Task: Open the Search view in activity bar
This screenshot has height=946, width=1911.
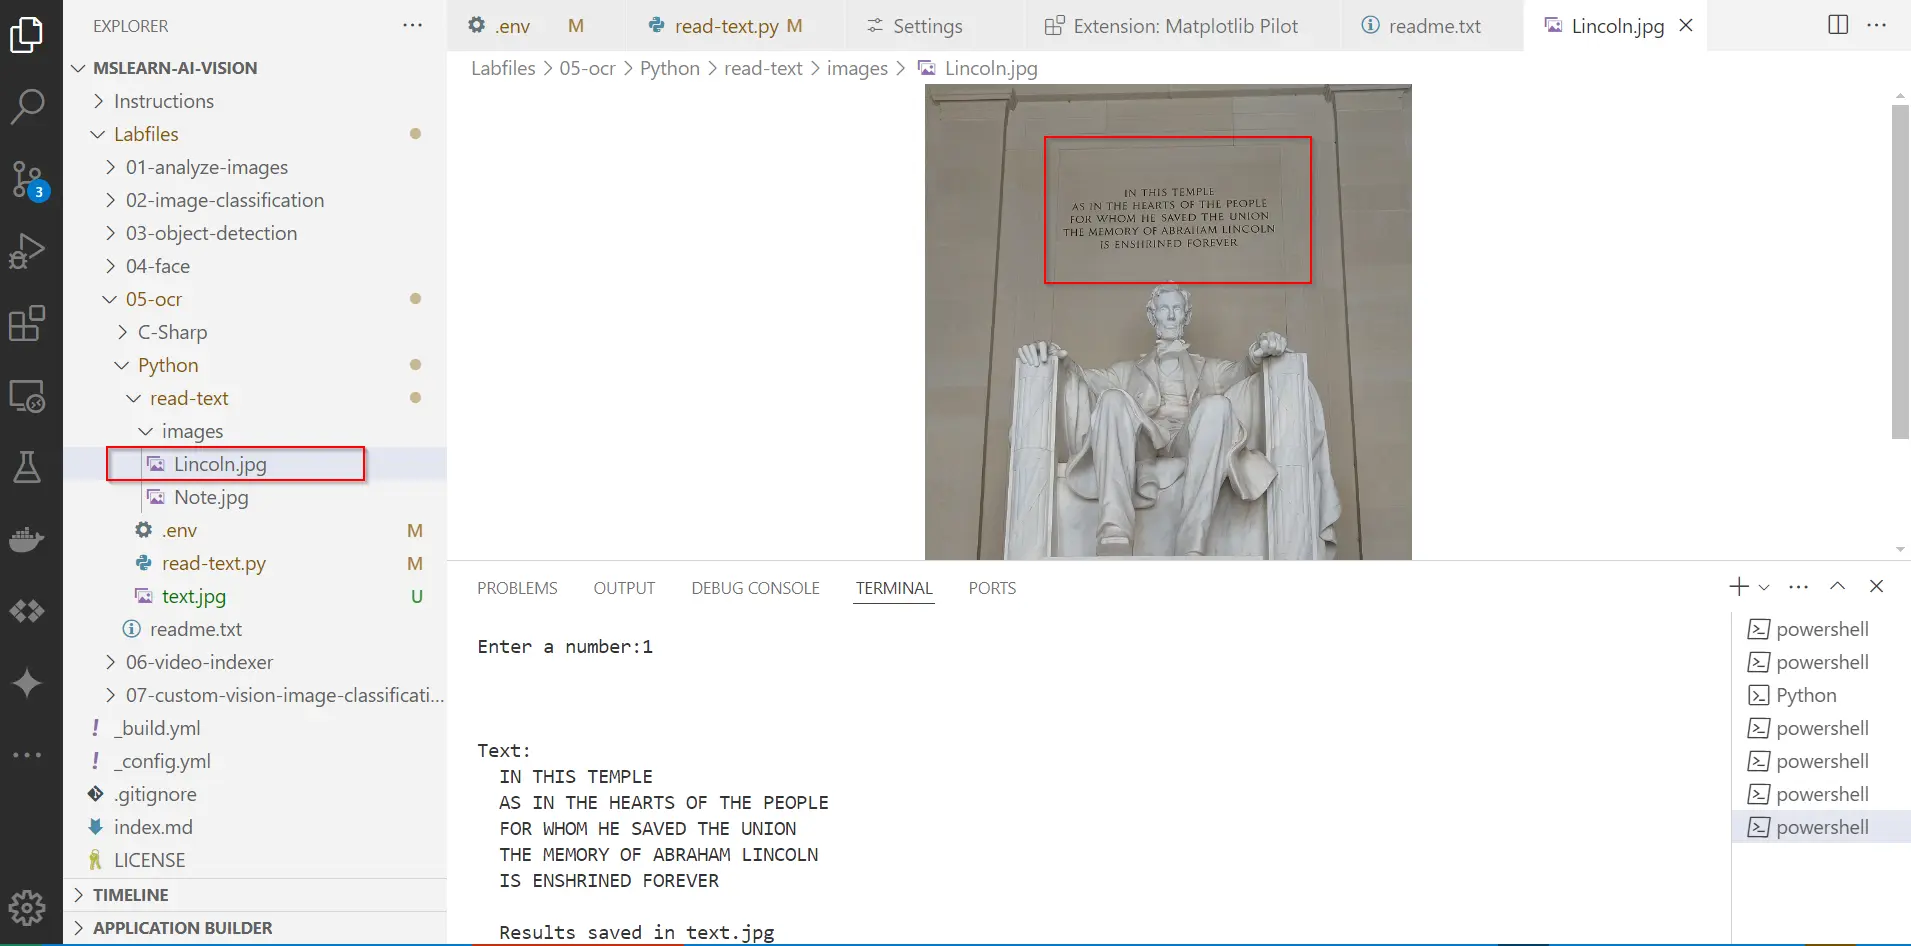Action: coord(27,106)
